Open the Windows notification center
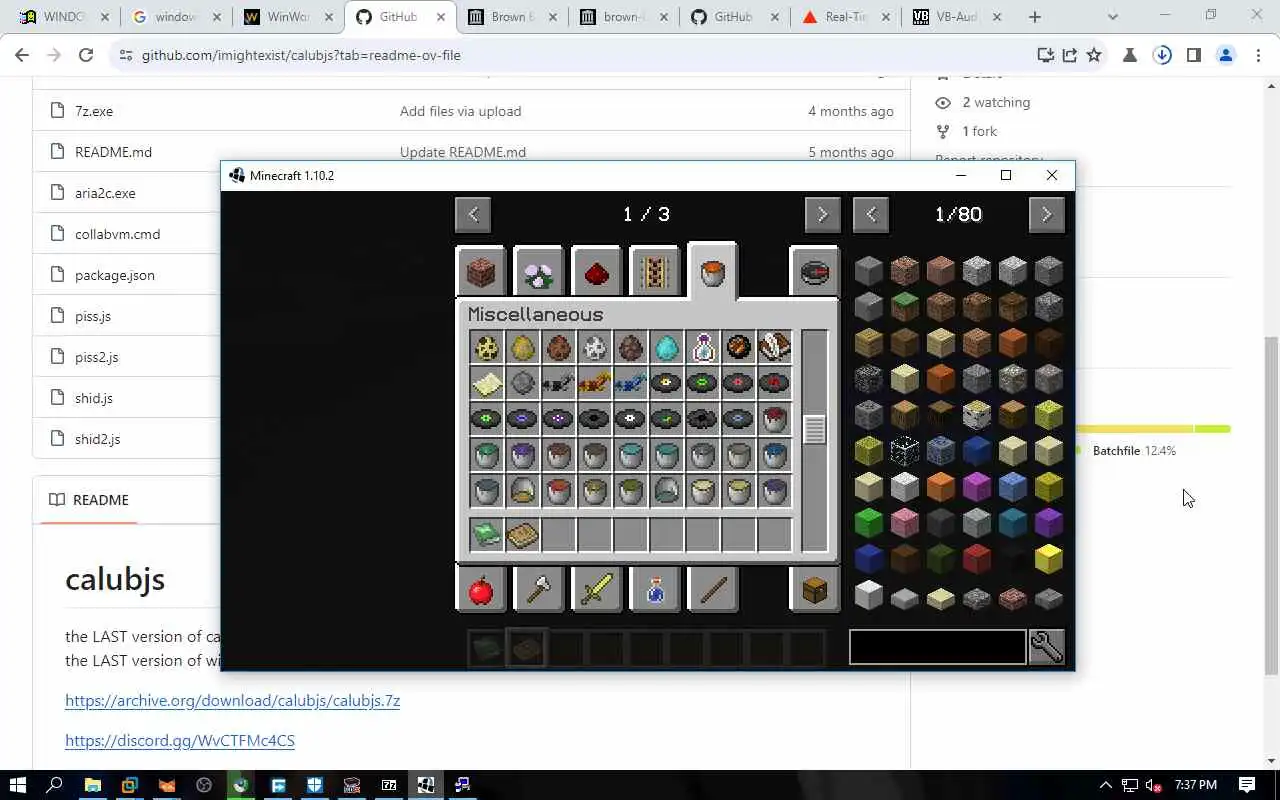The image size is (1280, 800). click(x=1247, y=785)
